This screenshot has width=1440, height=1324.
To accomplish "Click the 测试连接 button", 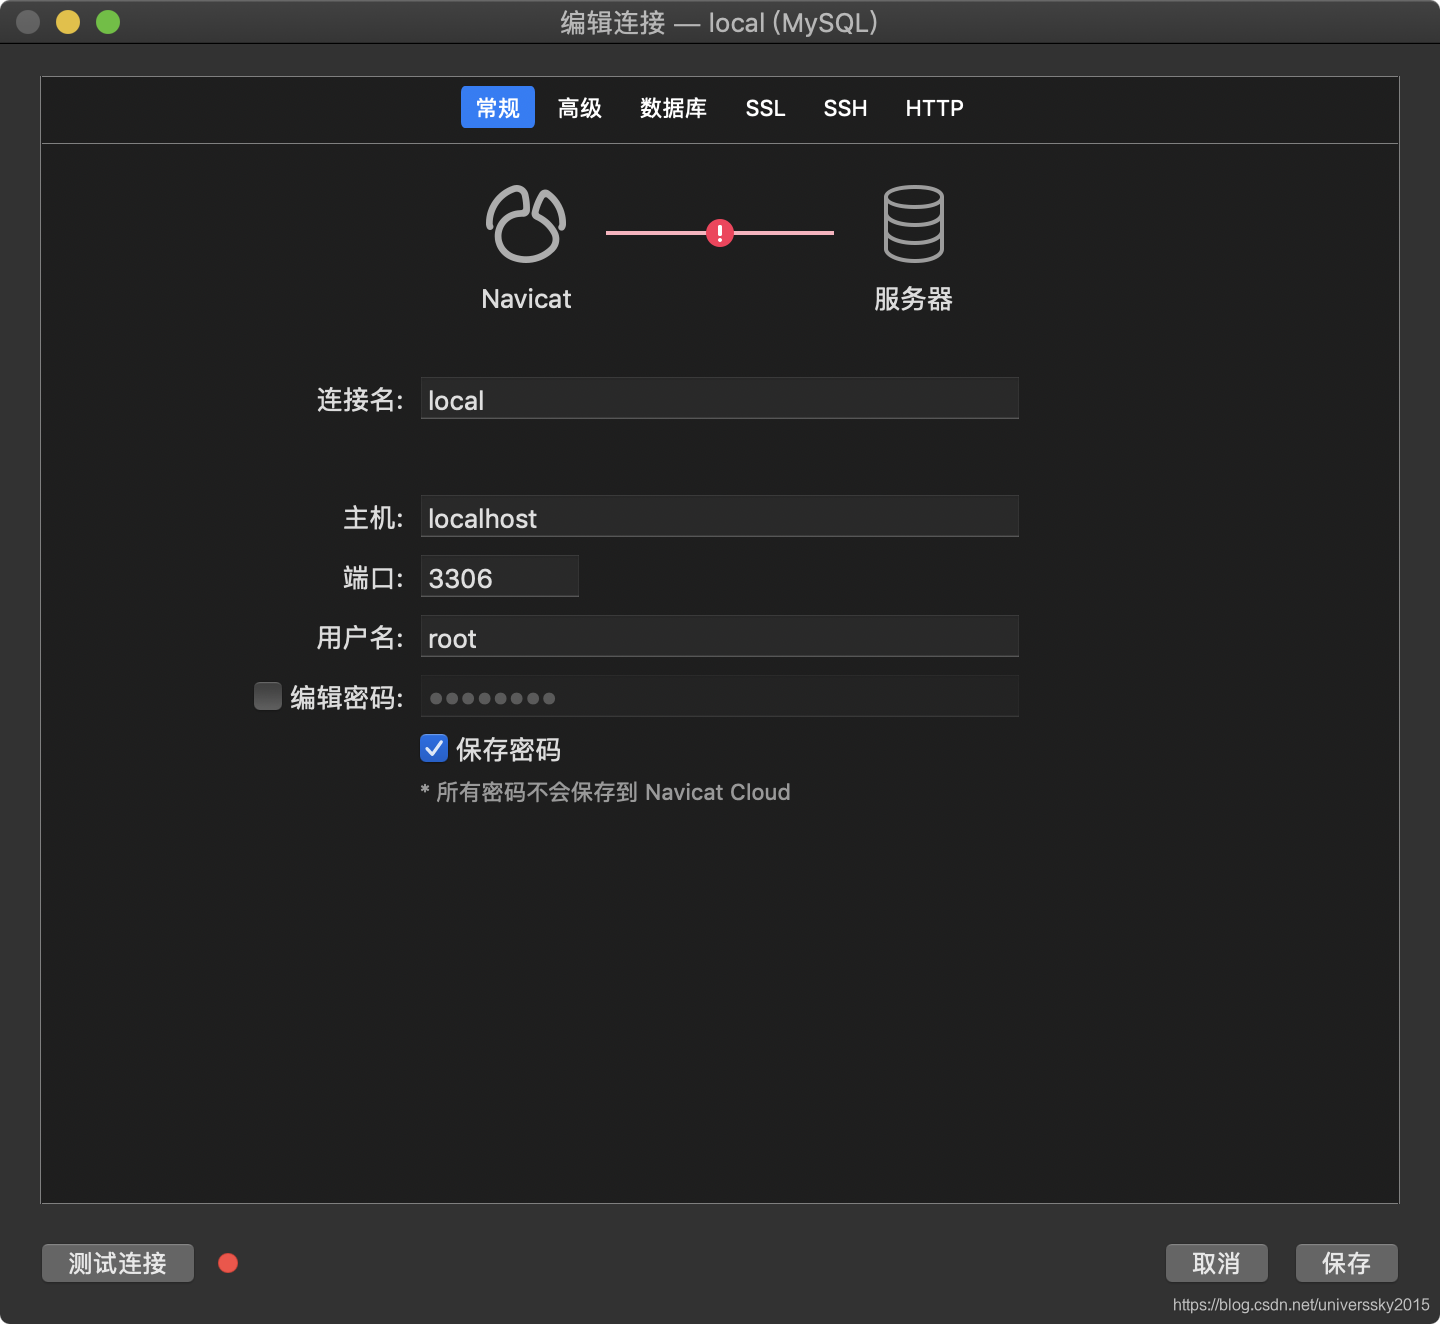I will (117, 1263).
